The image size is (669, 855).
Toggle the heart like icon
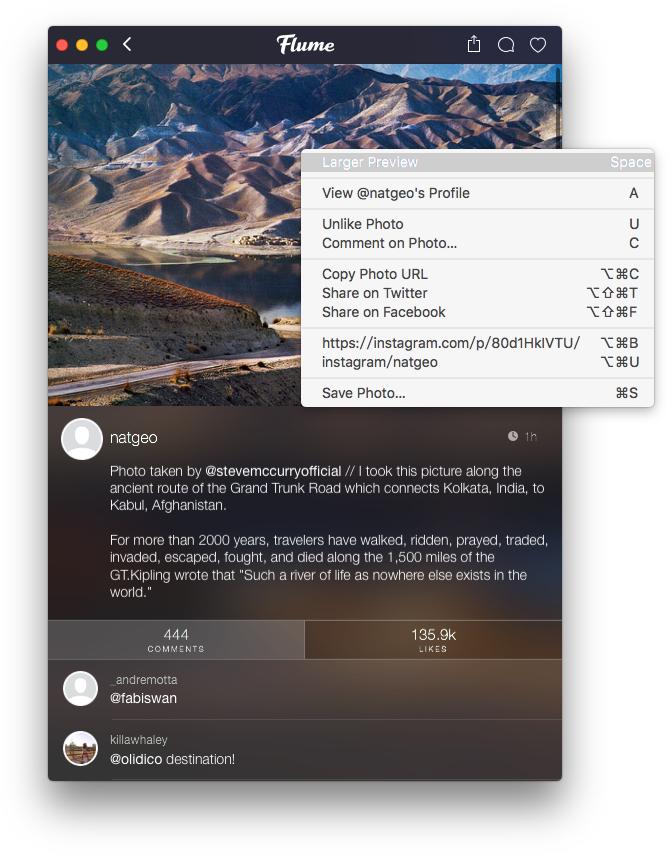point(538,45)
